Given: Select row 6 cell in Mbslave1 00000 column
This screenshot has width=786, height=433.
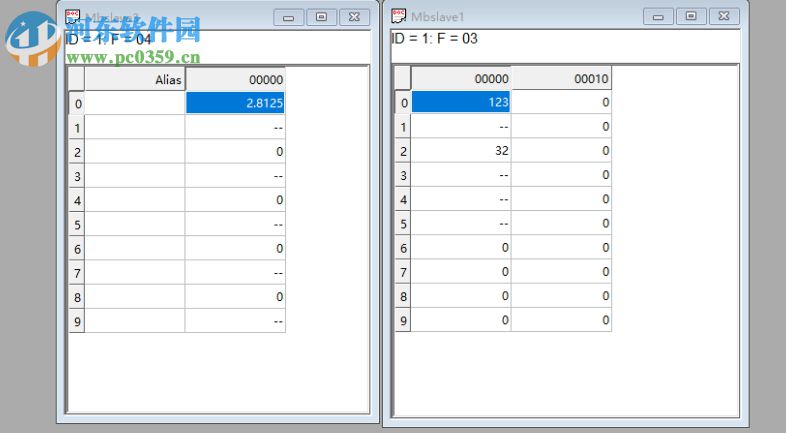Looking at the screenshot, I should (x=461, y=247).
